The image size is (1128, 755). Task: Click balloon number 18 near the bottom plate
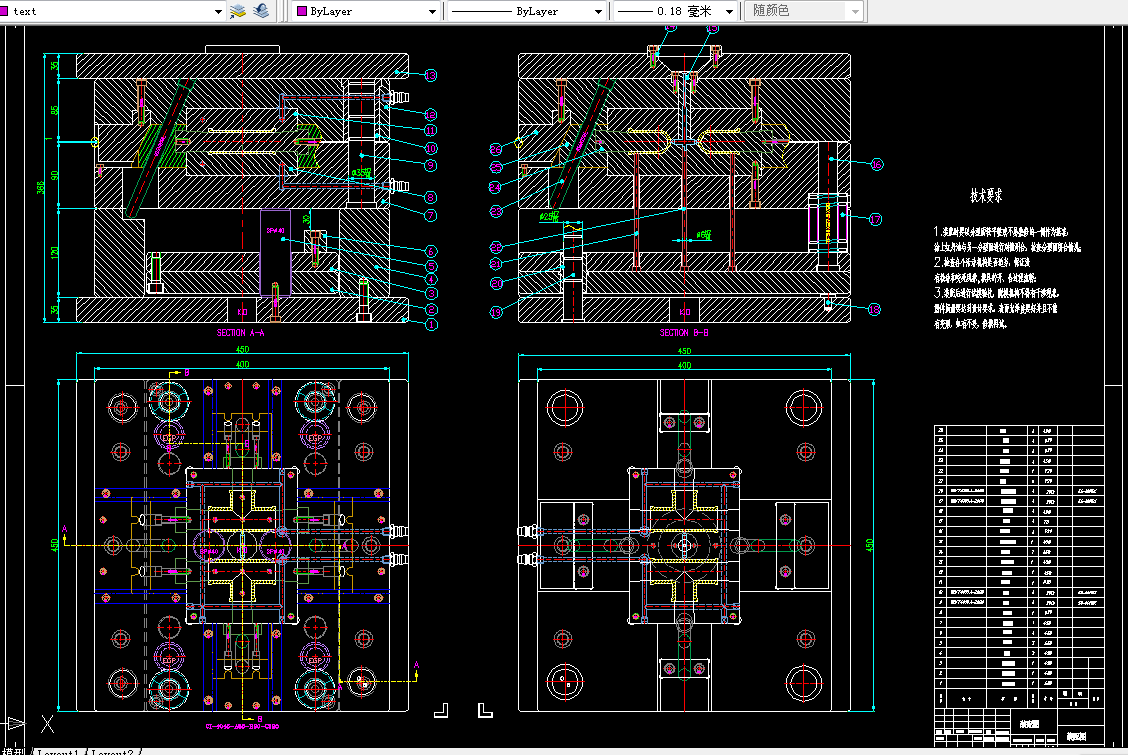[875, 309]
